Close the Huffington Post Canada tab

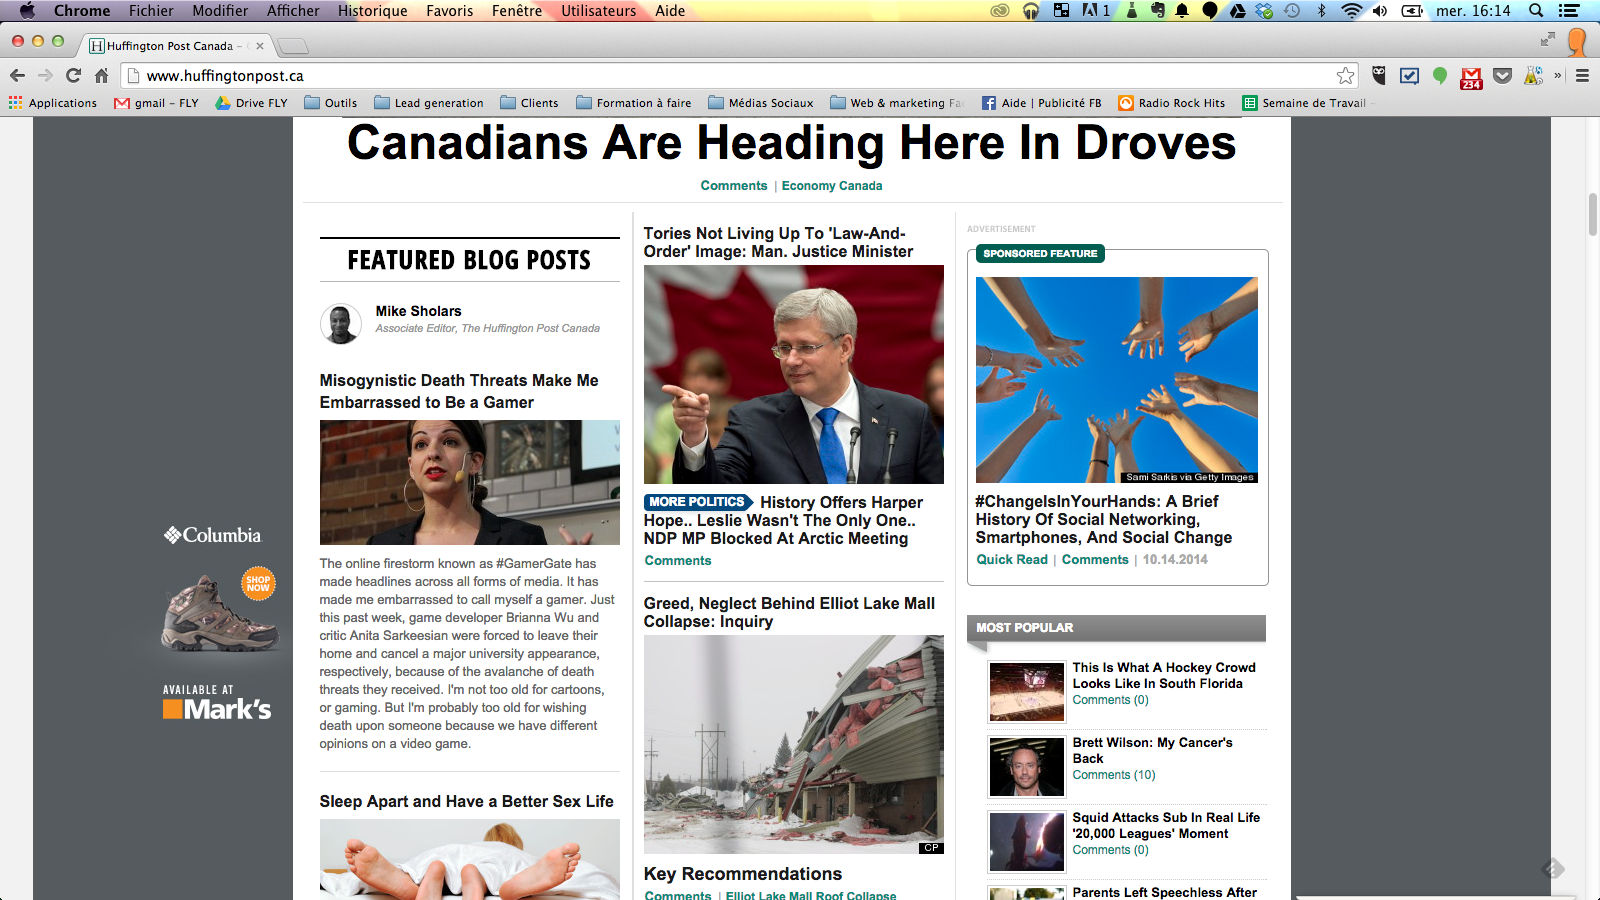260,46
